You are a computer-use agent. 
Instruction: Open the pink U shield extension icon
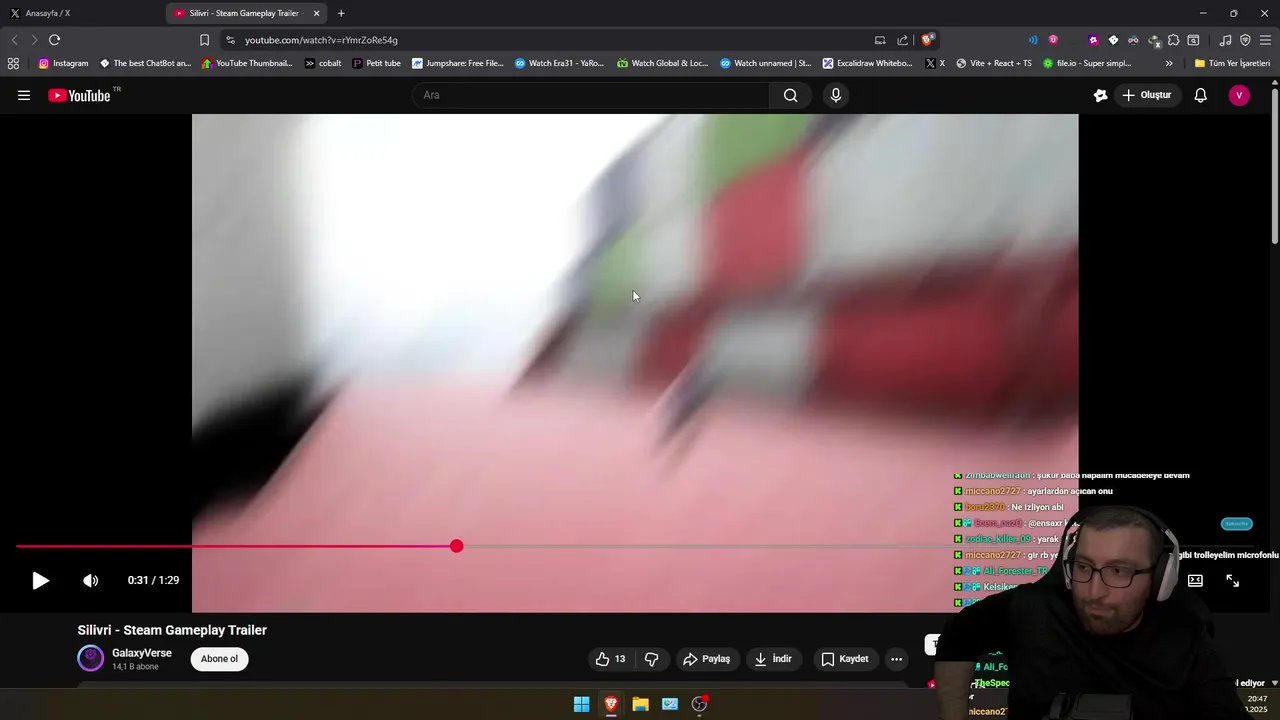tap(1053, 40)
